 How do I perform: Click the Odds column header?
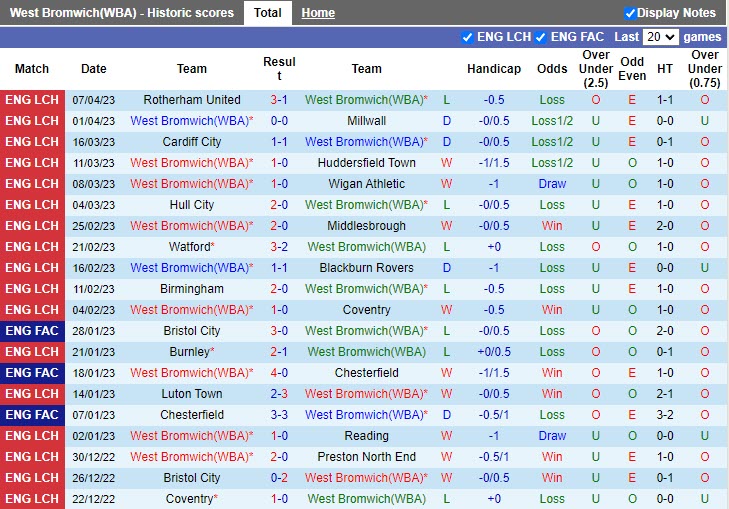552,69
